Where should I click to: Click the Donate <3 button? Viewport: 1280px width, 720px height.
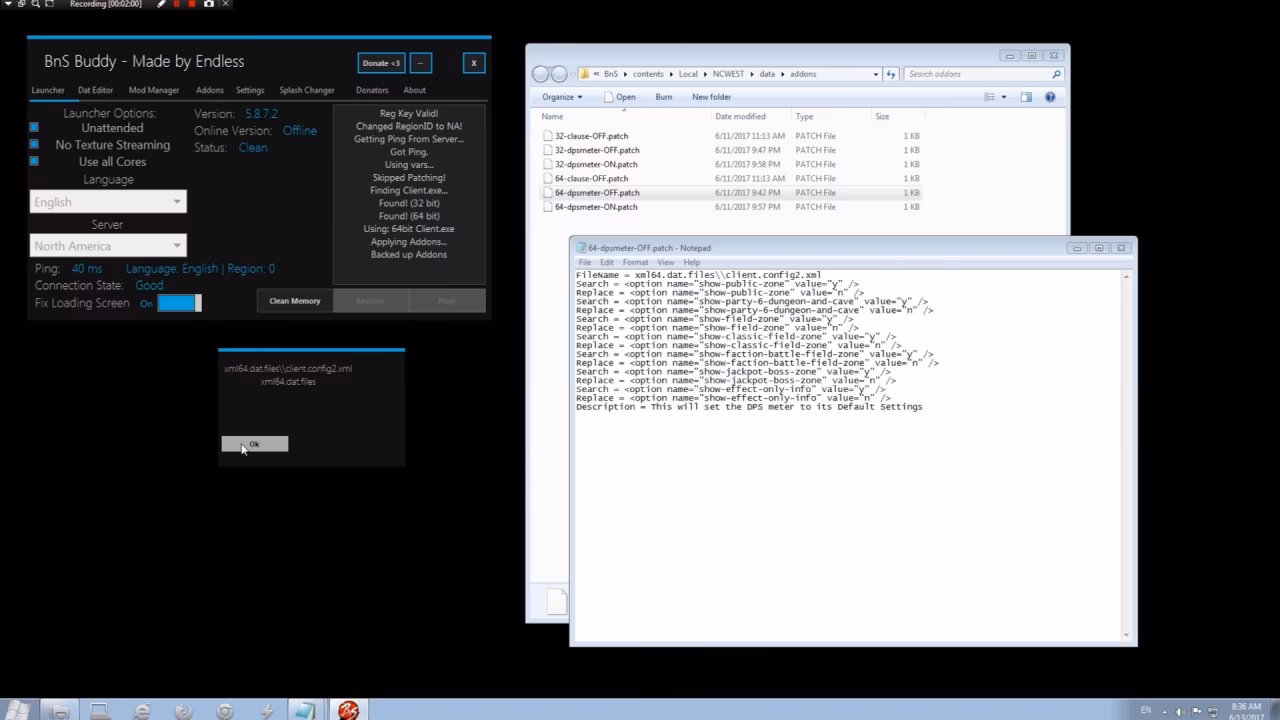coord(381,63)
